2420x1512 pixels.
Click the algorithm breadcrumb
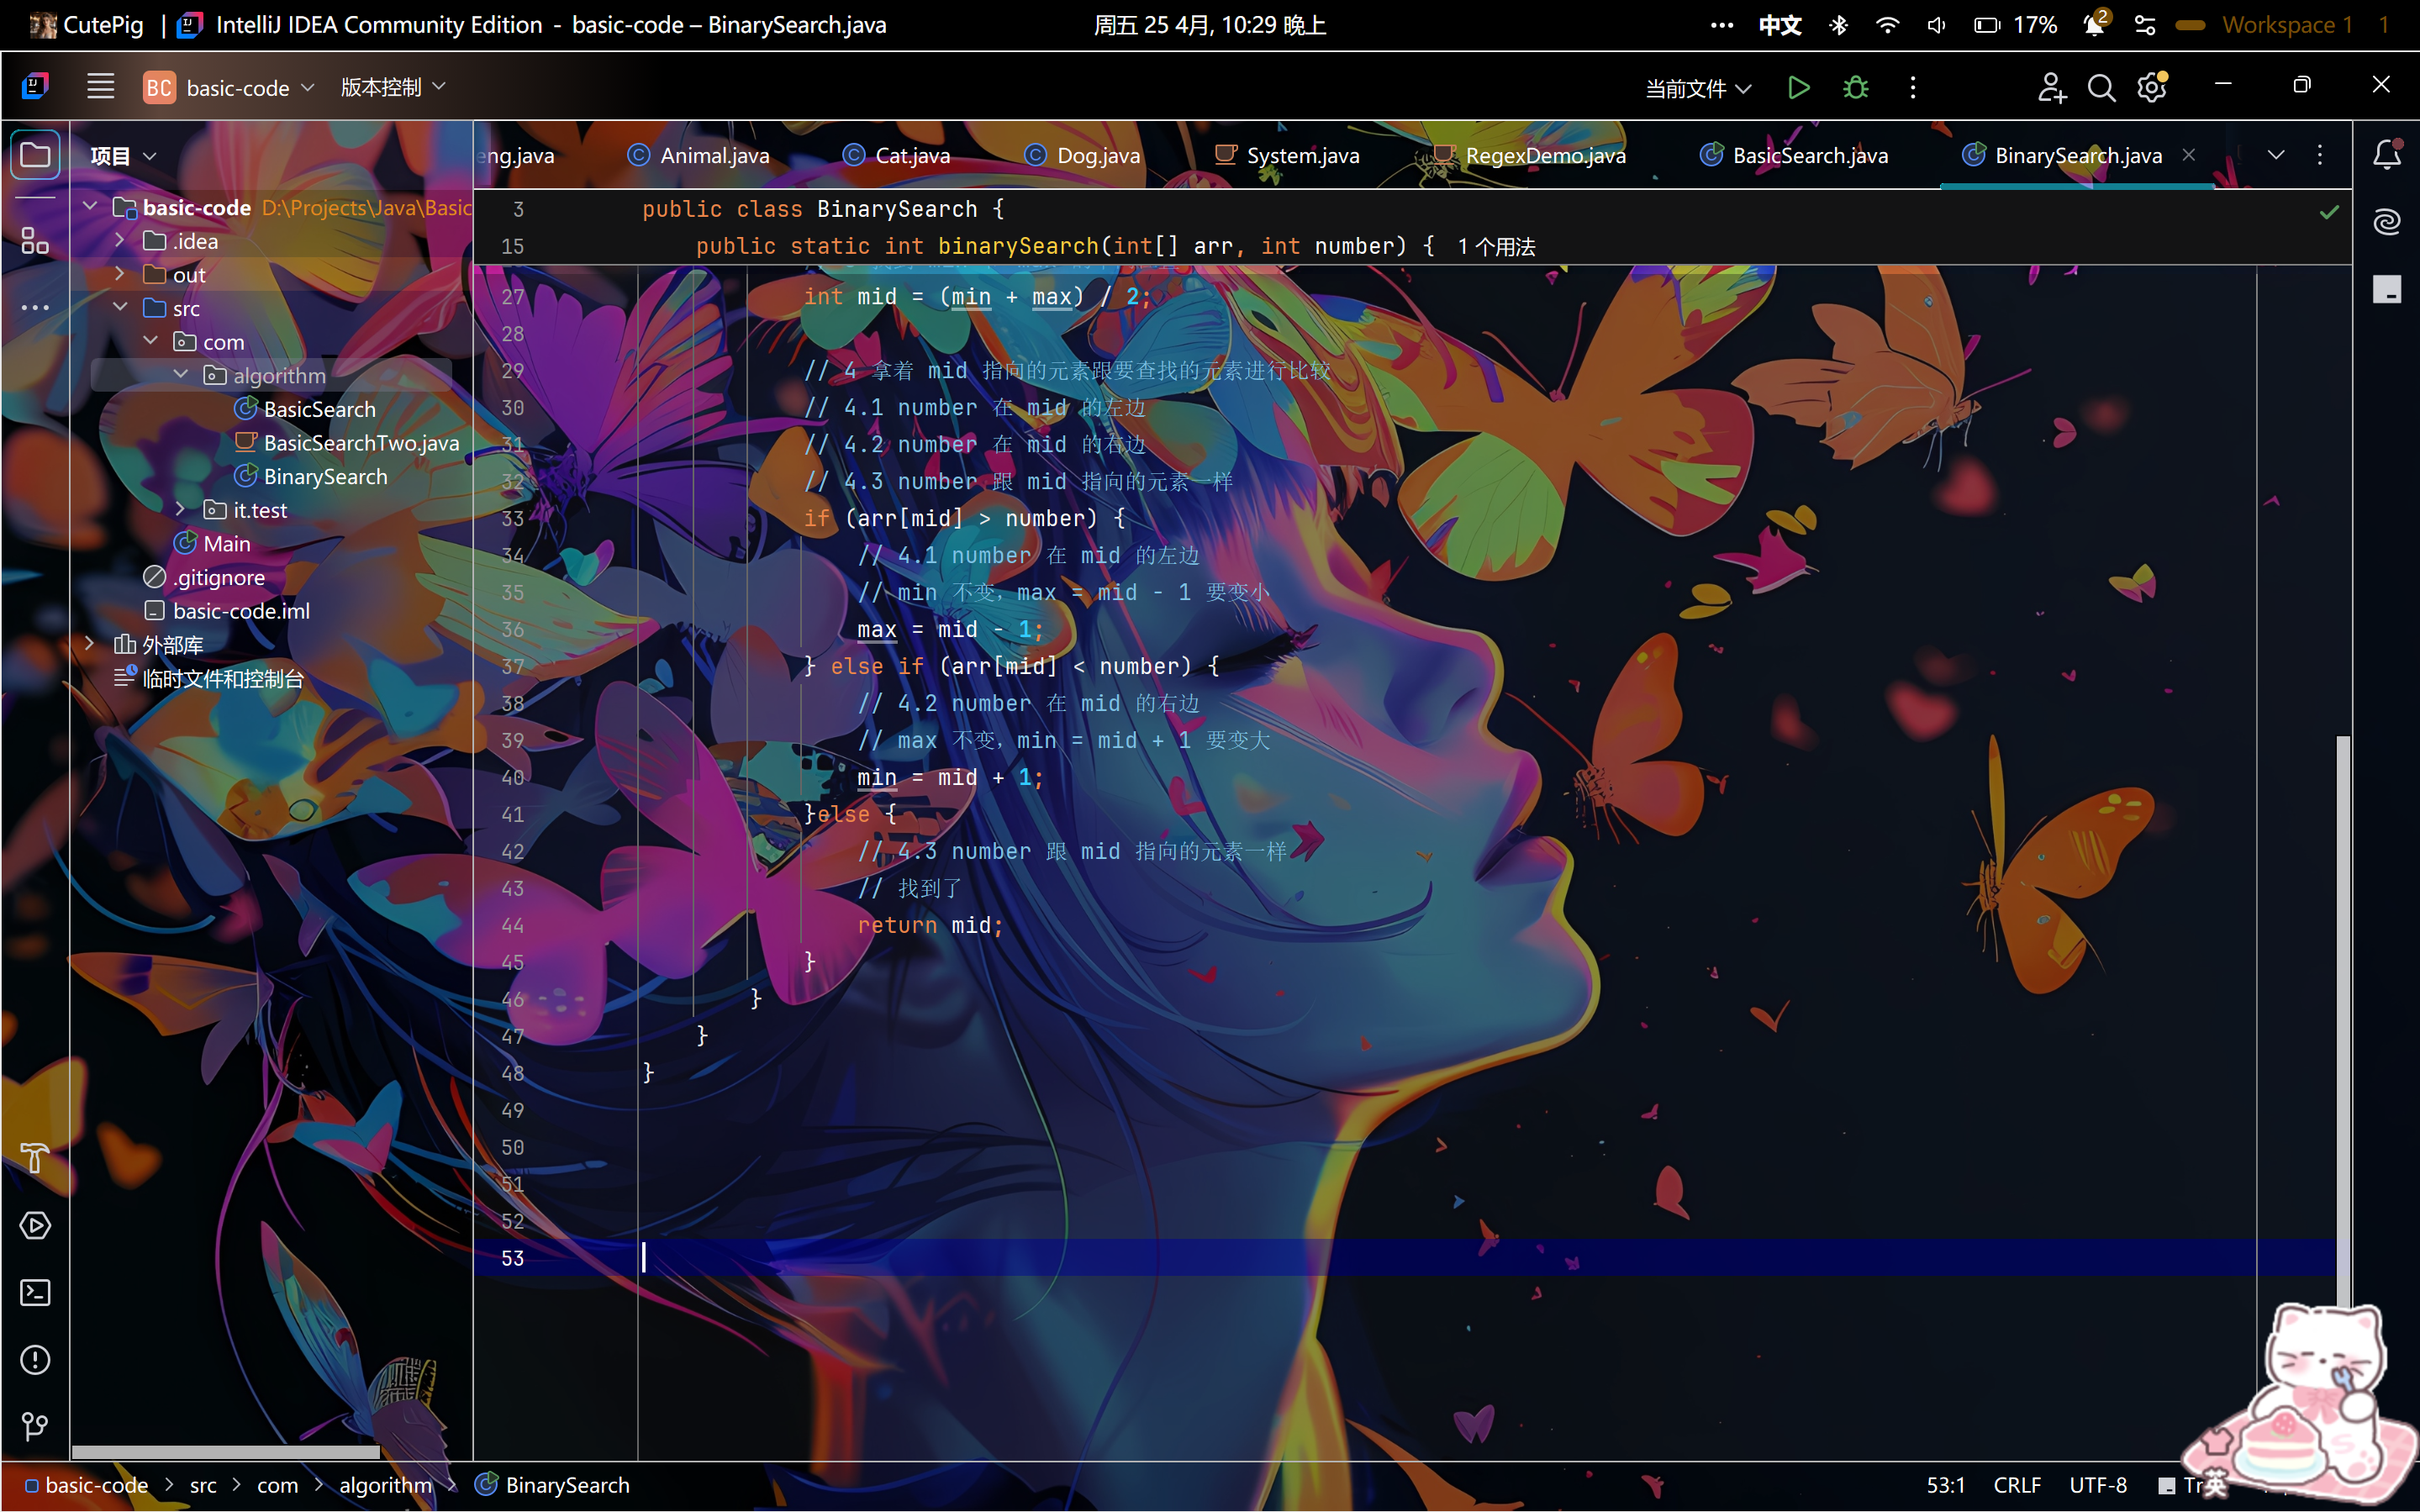point(385,1486)
